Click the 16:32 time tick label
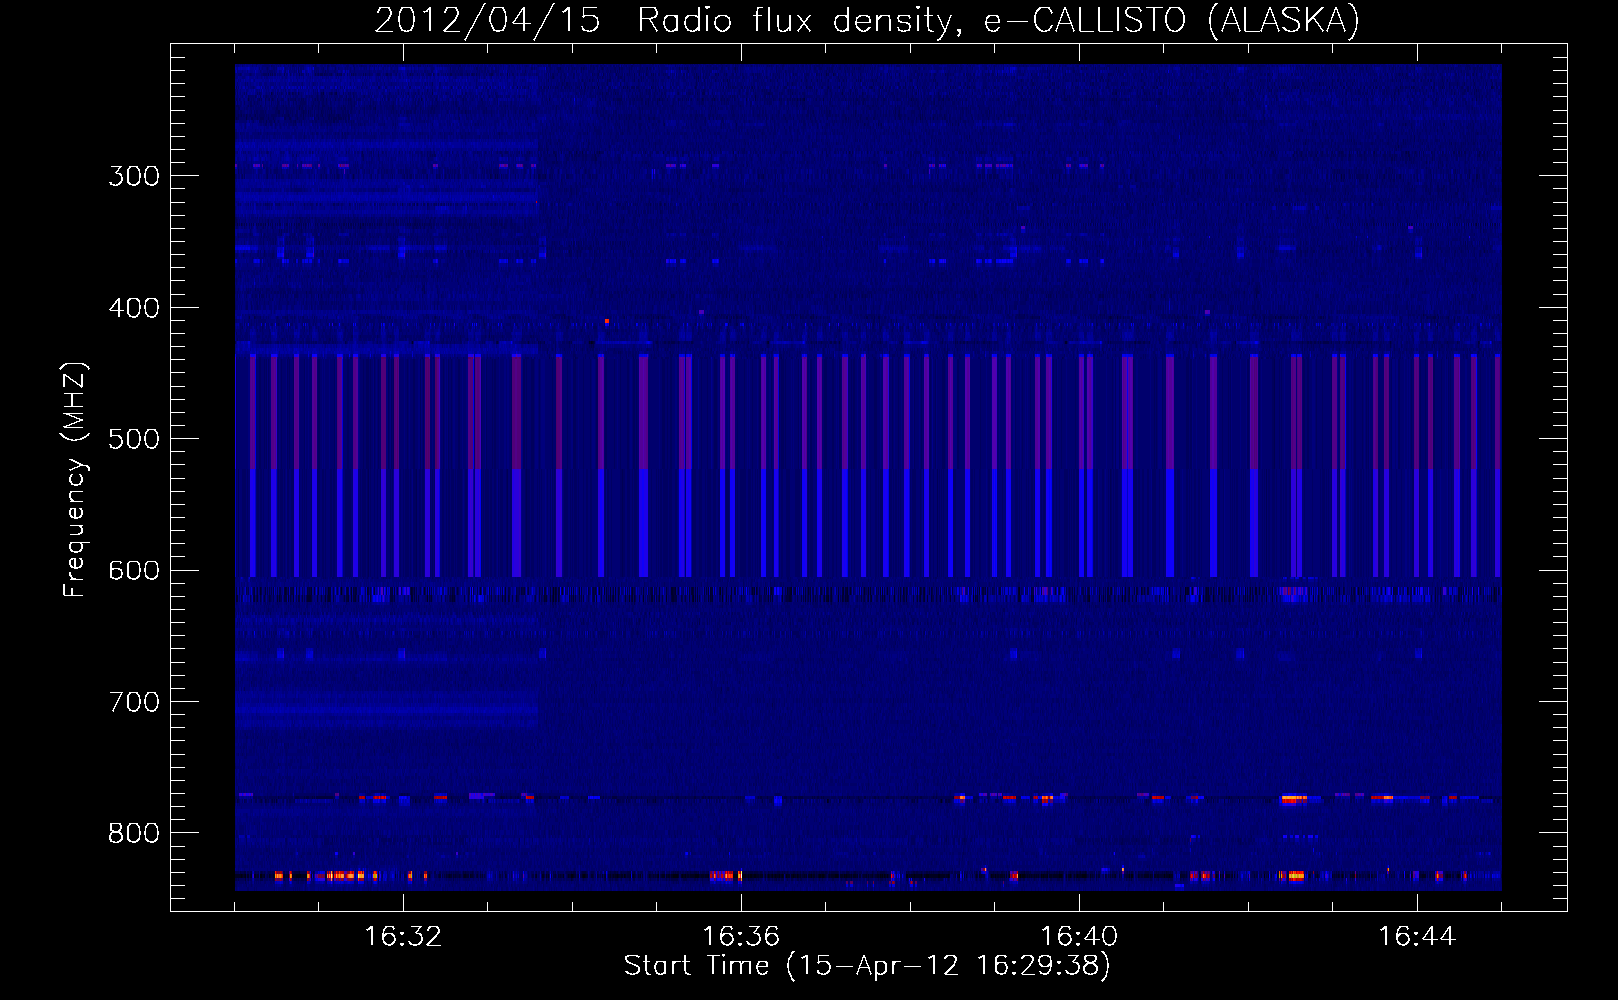 click(403, 936)
